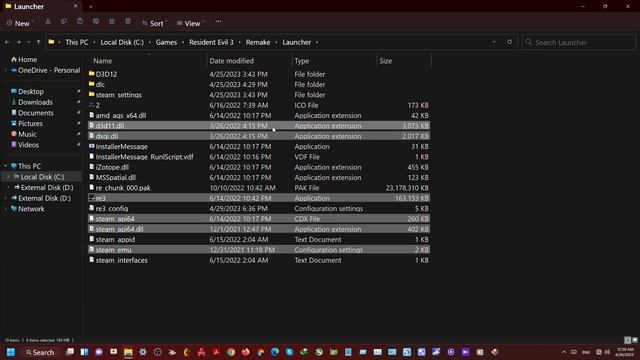Screen dimensions: 640x360
Task: Click the re3 application icon
Action: point(91,198)
